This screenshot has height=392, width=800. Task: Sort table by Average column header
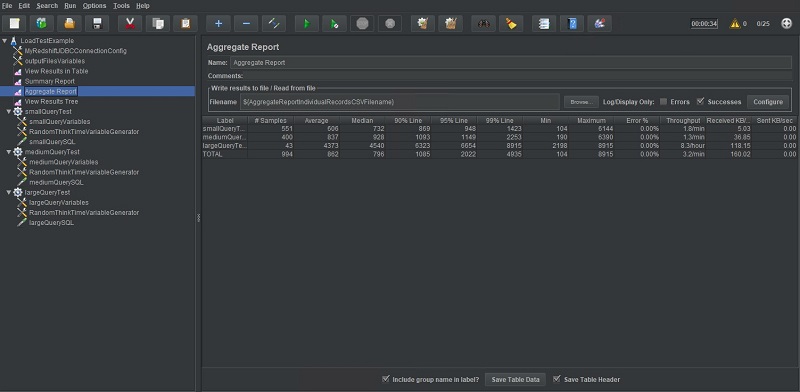pos(316,120)
